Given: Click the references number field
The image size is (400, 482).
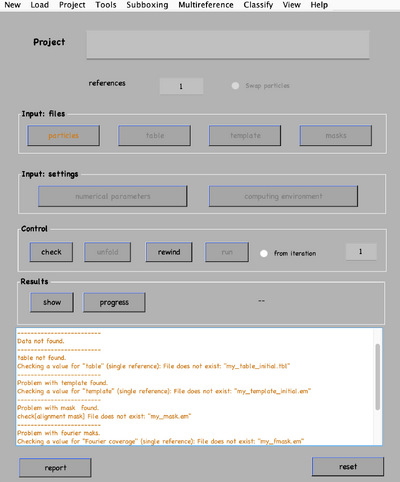Looking at the screenshot, I should tap(181, 86).
